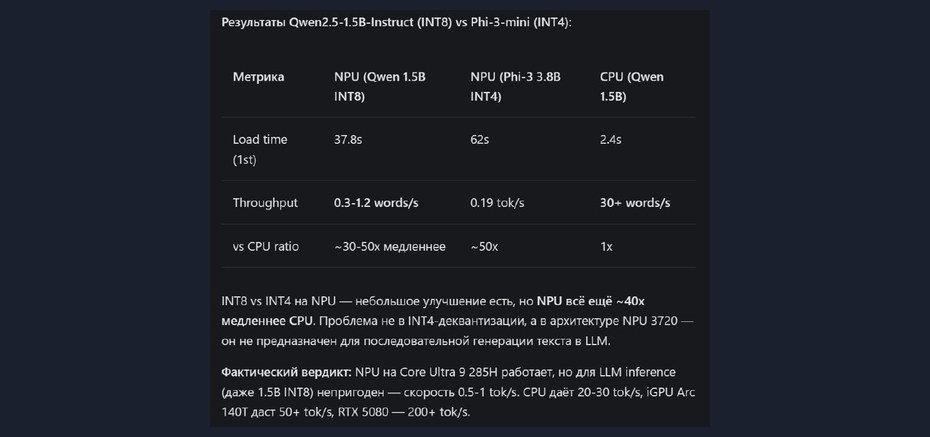The image size is (930, 437).
Task: Click the 37.8s load time cell
Action: (x=348, y=140)
